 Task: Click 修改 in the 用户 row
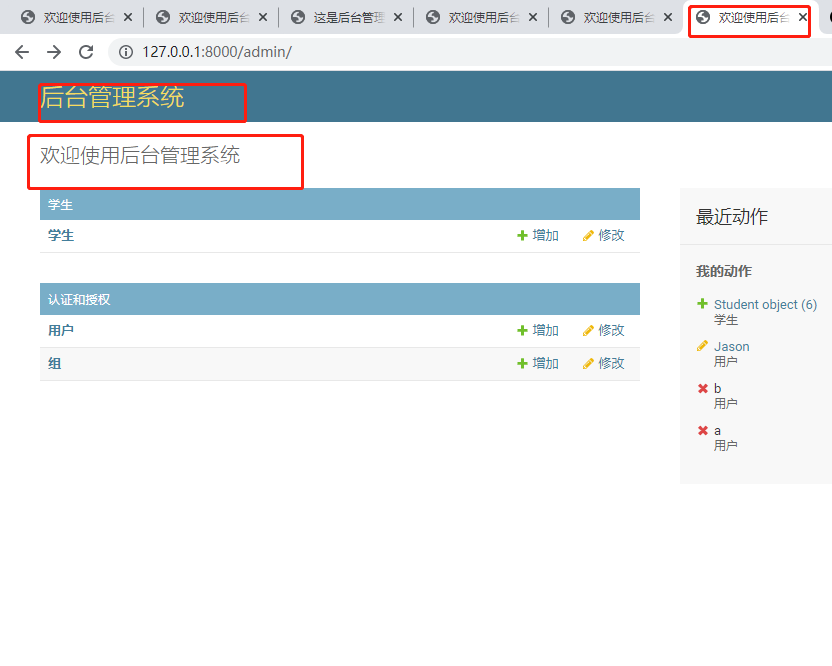611,330
